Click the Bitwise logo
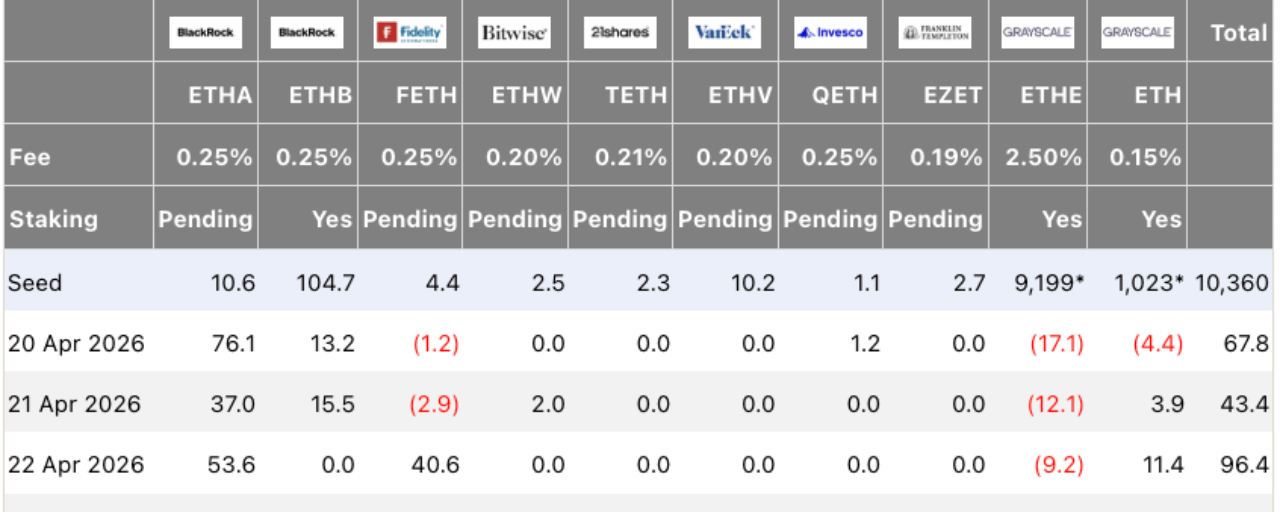The width and height of the screenshot is (1280, 512). pos(515,32)
